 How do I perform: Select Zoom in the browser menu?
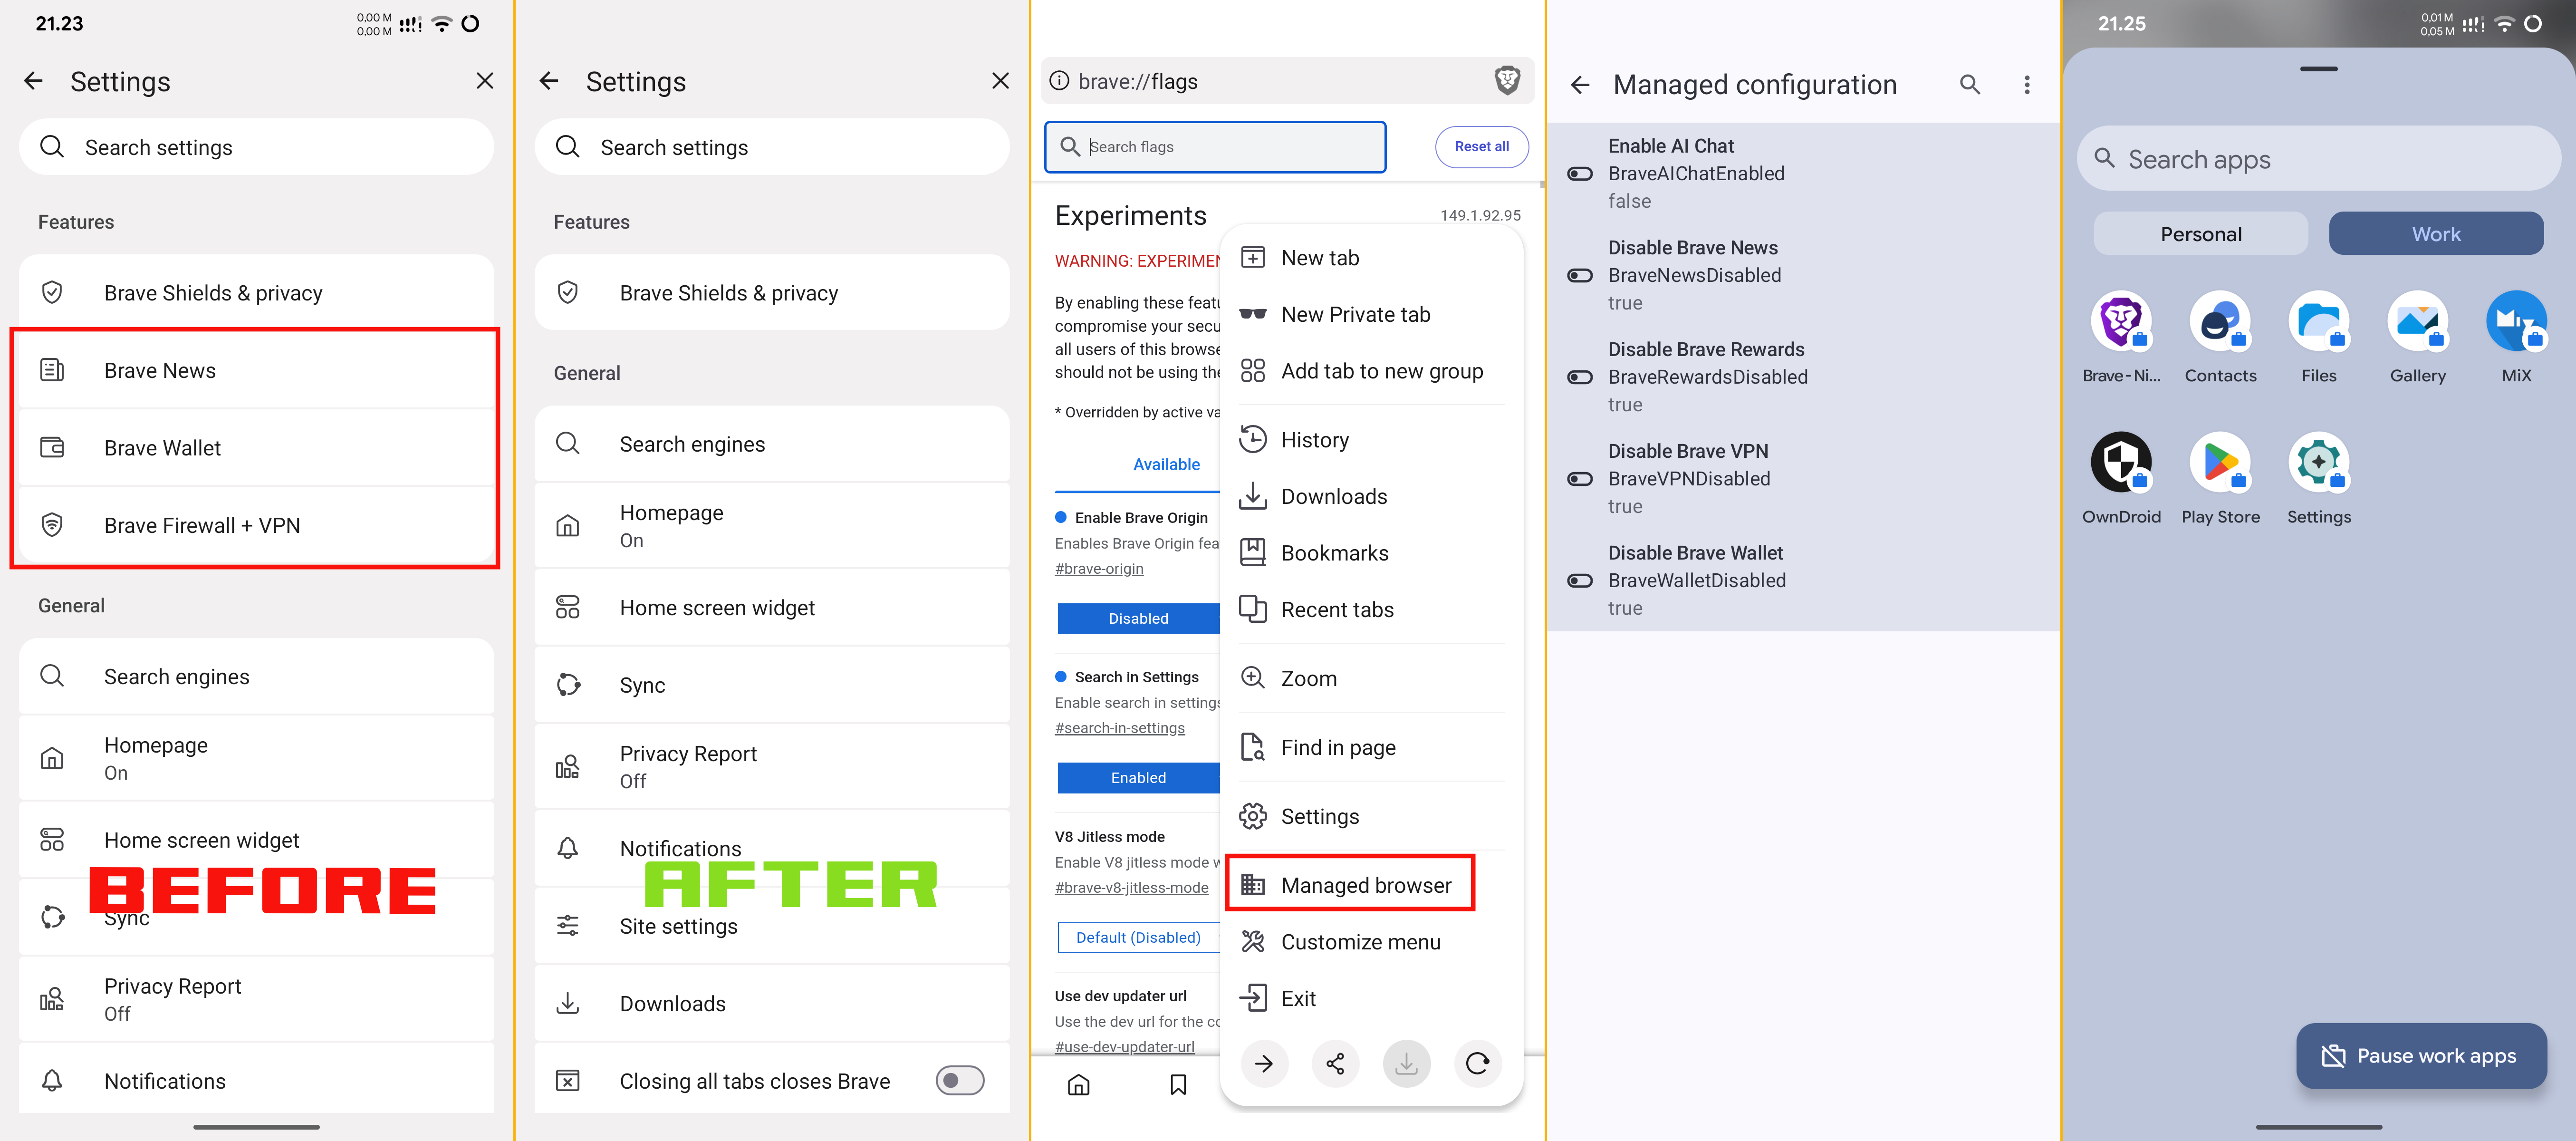click(1372, 678)
